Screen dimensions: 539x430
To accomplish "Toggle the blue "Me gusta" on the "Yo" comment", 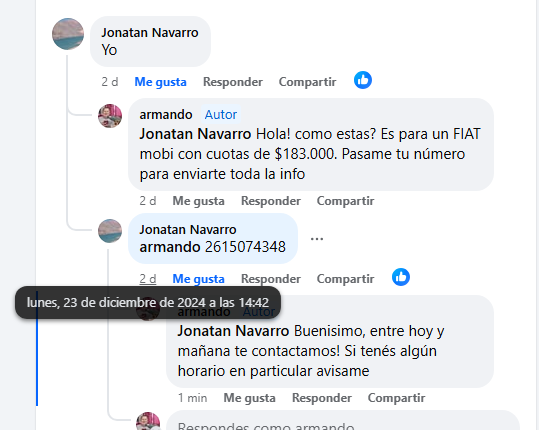I will (160, 82).
